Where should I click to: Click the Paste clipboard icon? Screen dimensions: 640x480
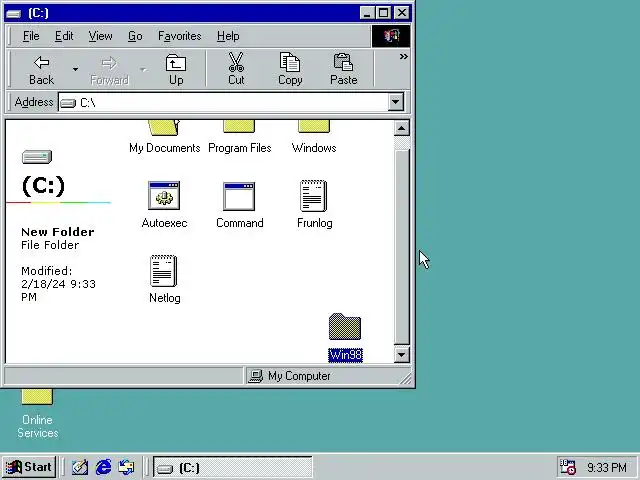tap(343, 62)
